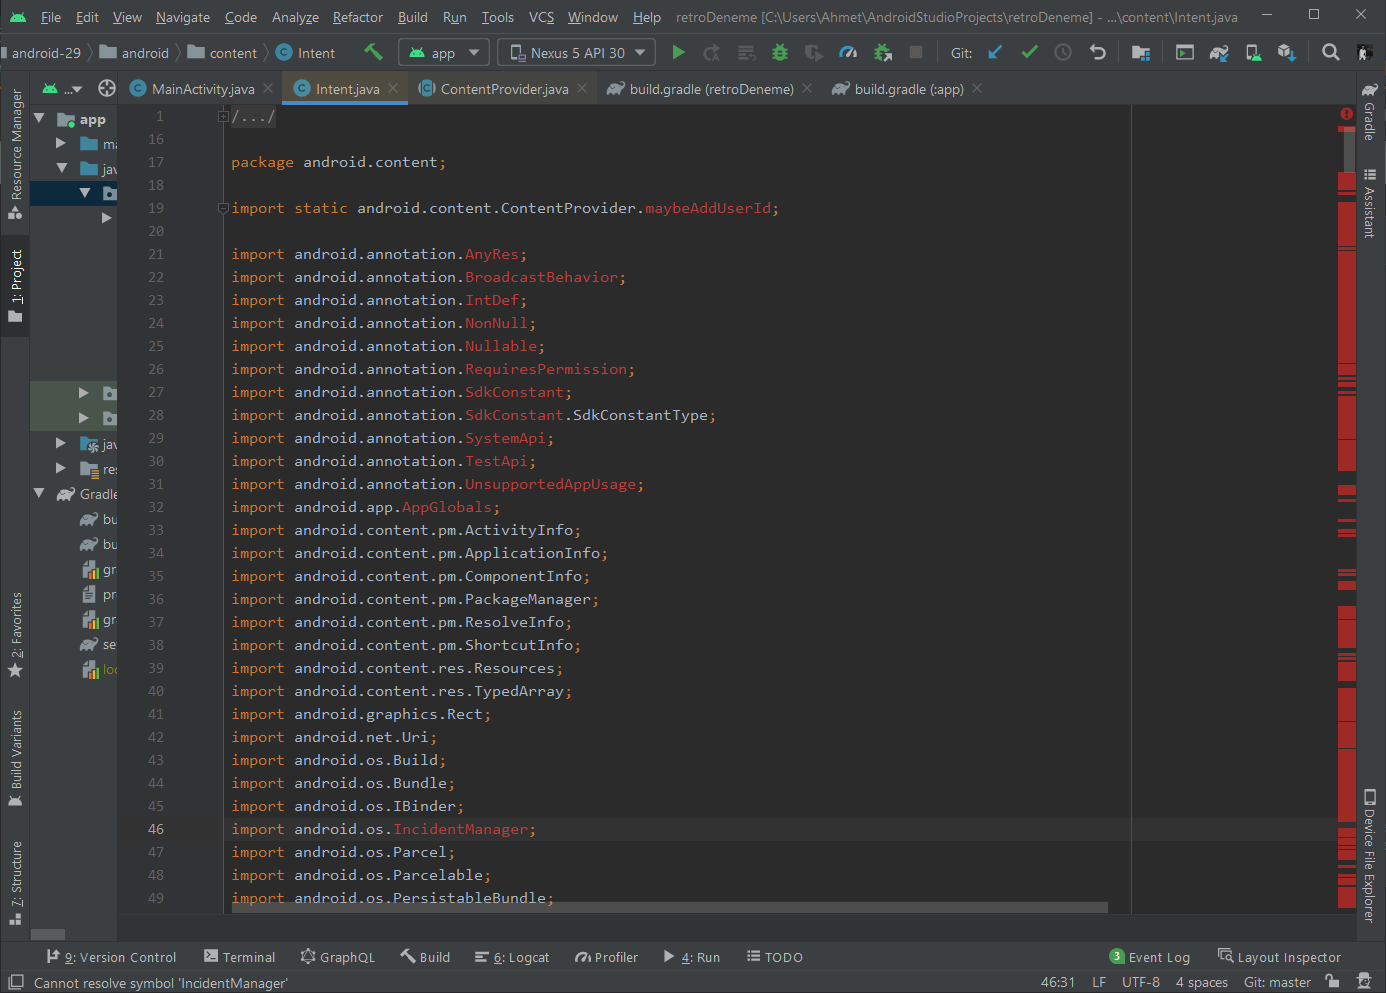This screenshot has width=1386, height=993.
Task: Toggle the Project tool window
Action: 15,285
